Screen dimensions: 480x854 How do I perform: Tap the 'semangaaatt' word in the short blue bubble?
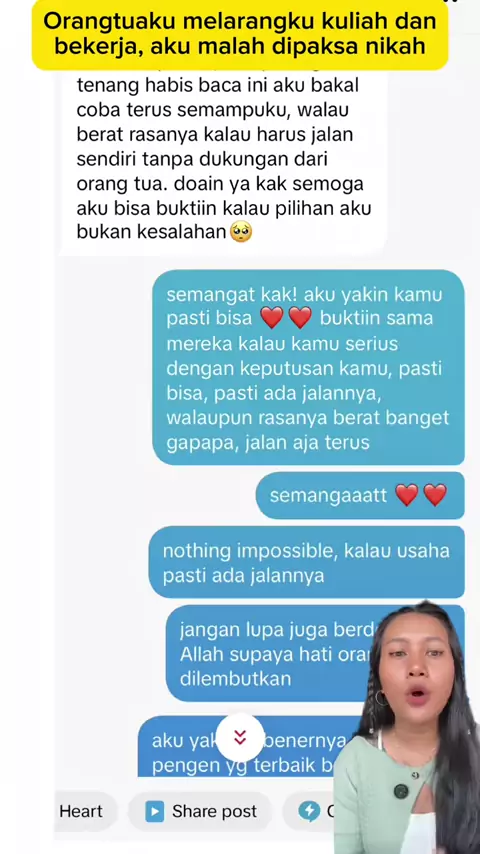(x=329, y=496)
